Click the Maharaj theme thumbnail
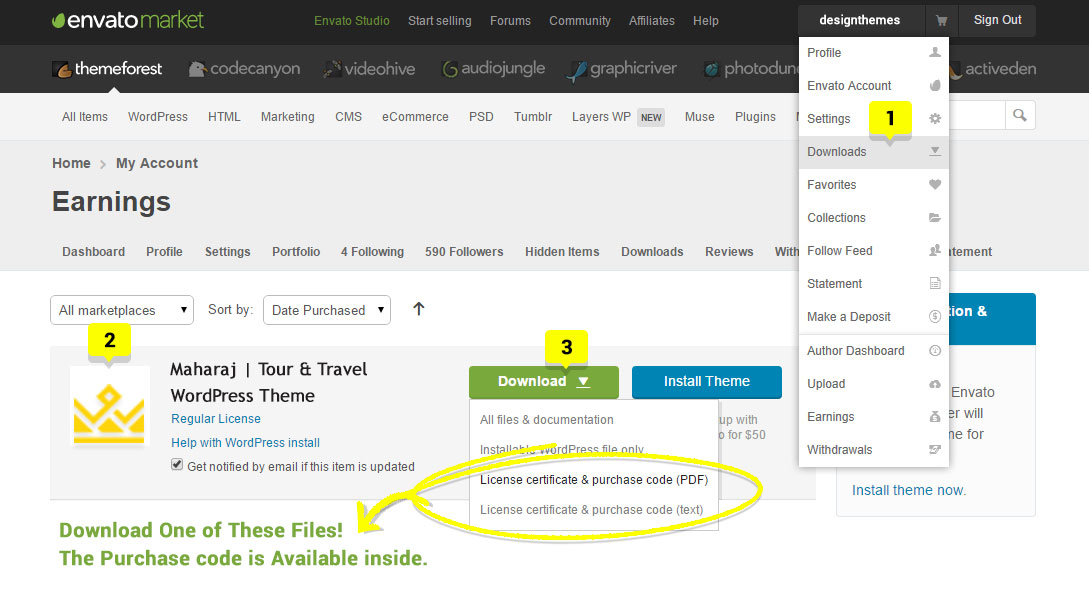This screenshot has width=1089, height=600. click(x=109, y=406)
